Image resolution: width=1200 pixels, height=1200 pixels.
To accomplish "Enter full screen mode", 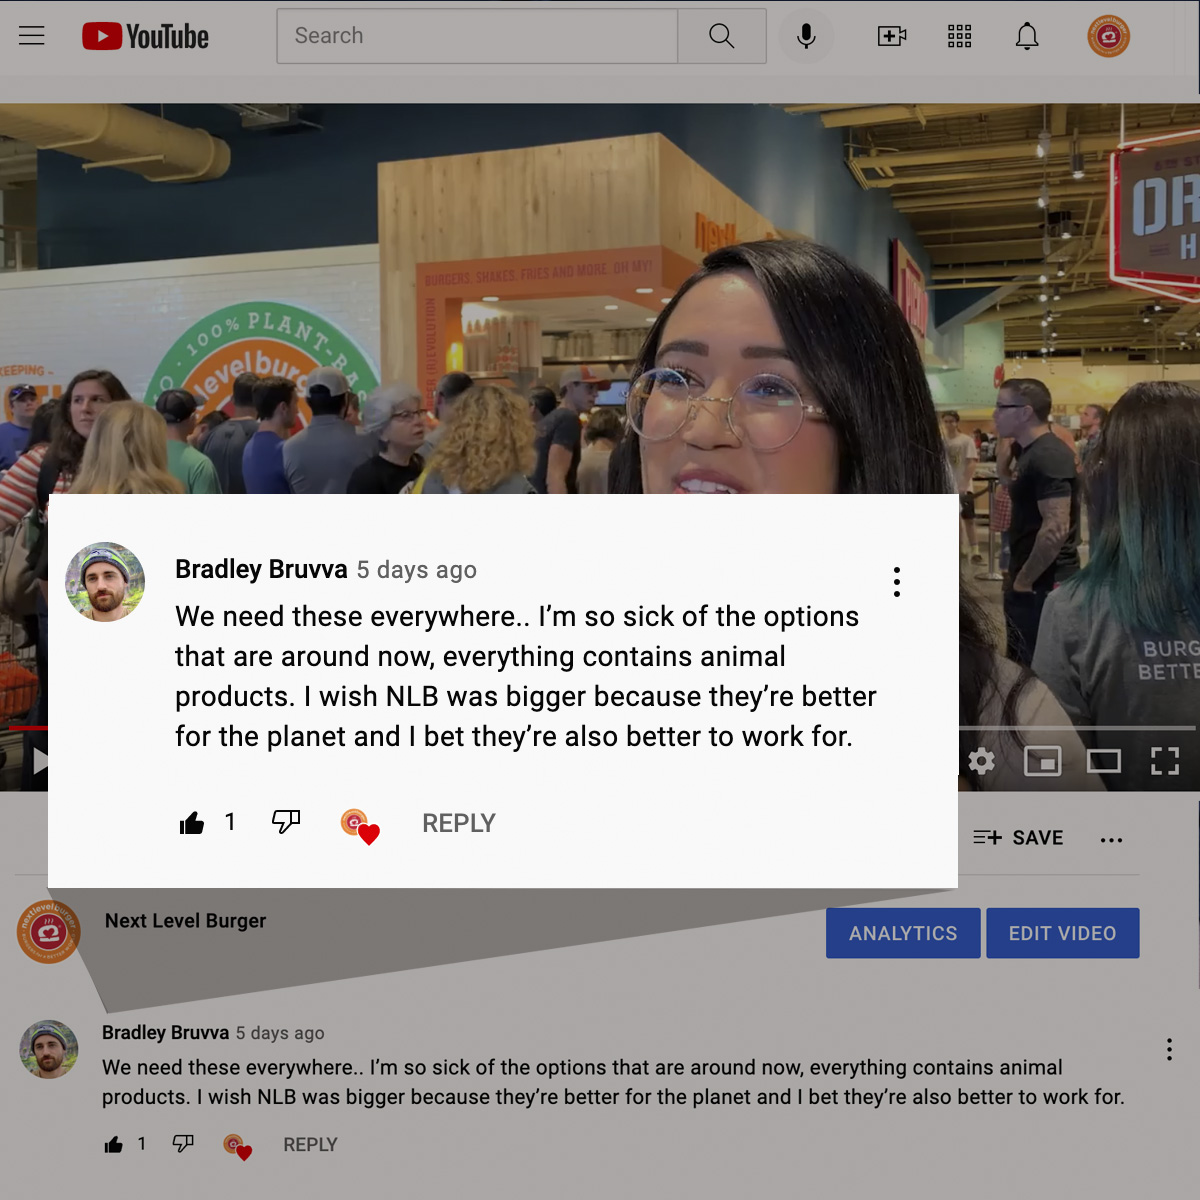I will point(1165,762).
